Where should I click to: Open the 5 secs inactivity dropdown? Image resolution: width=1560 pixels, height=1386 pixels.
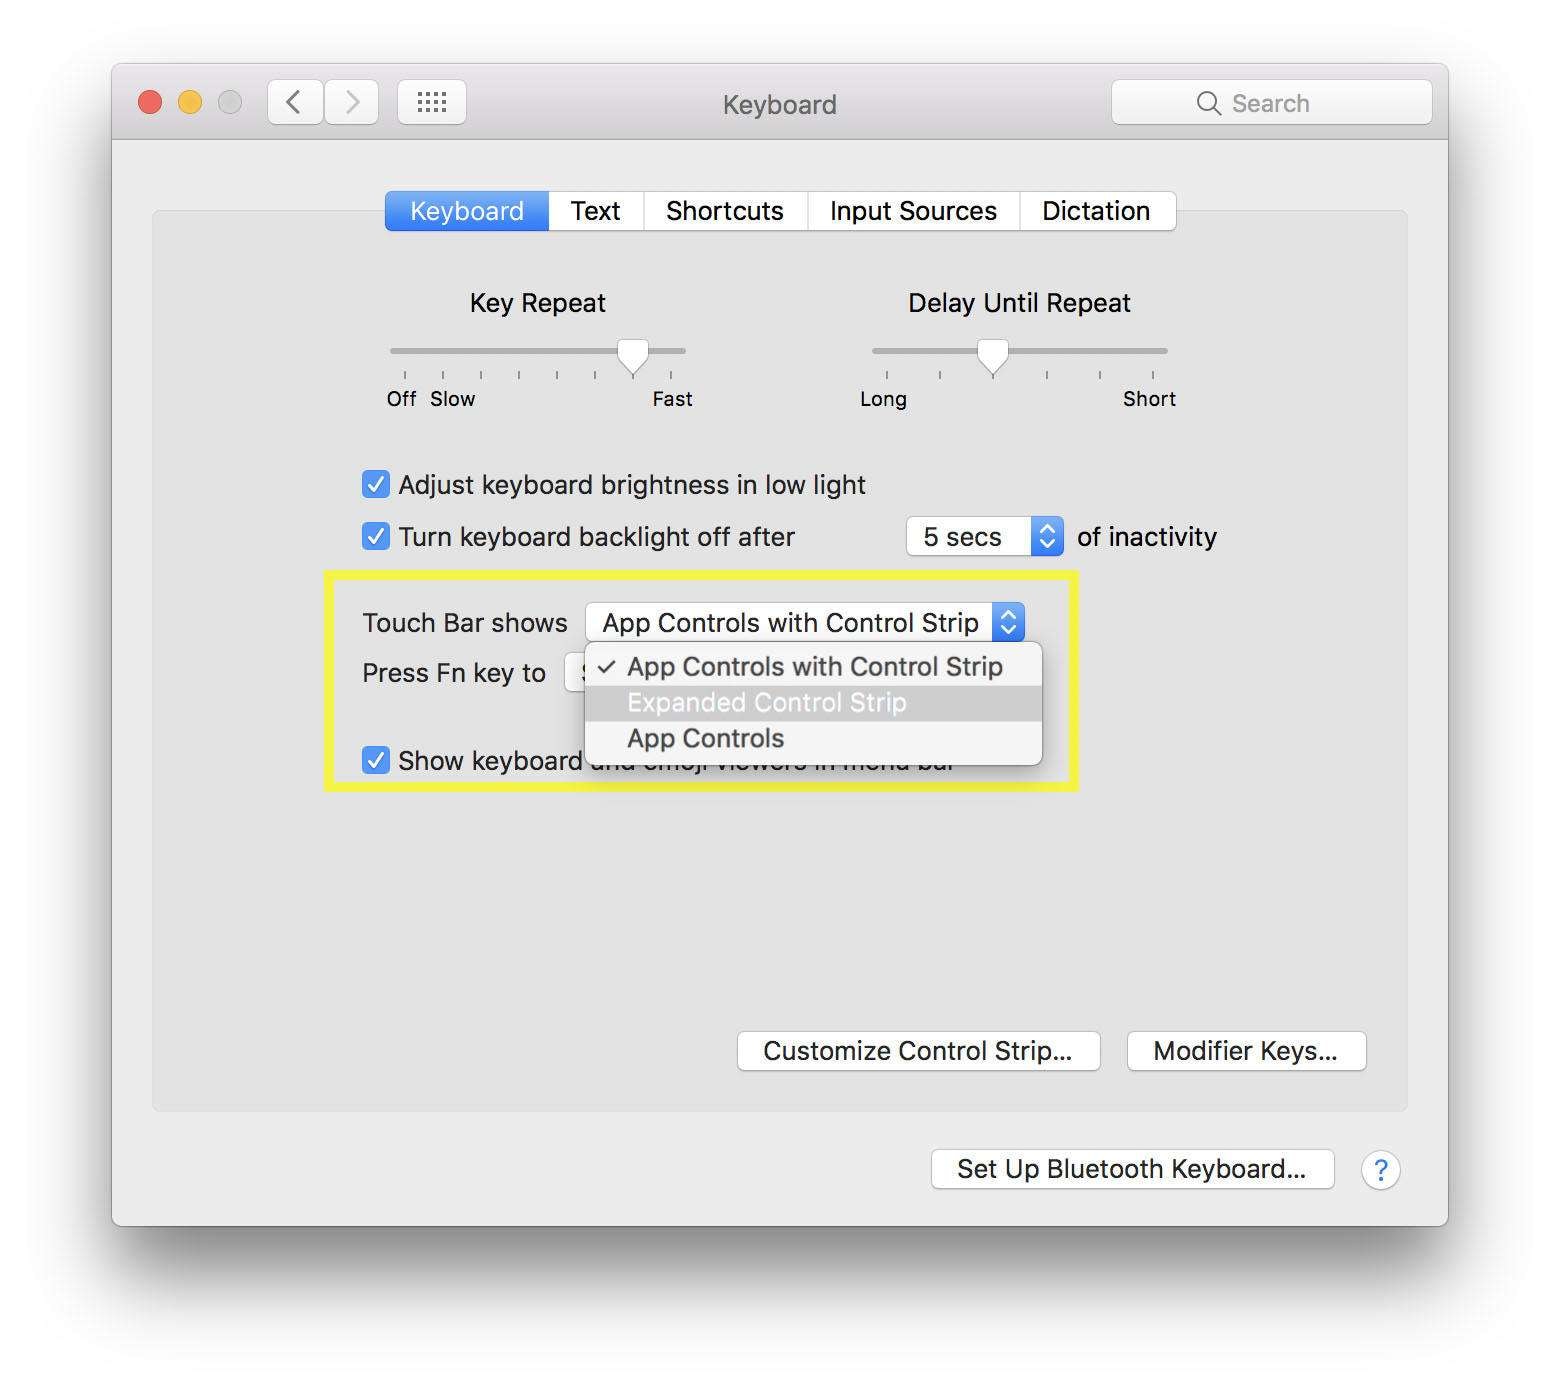(984, 537)
